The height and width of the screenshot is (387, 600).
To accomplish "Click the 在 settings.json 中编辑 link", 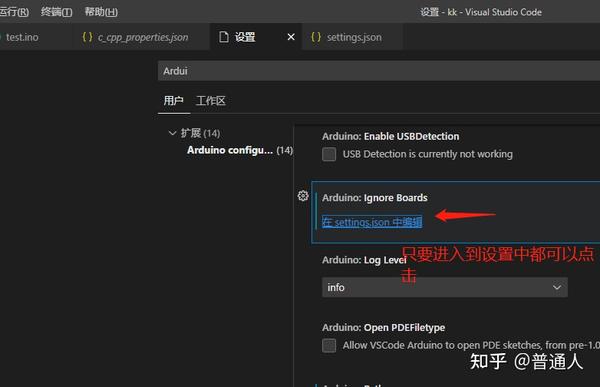I will pyautogui.click(x=372, y=222).
